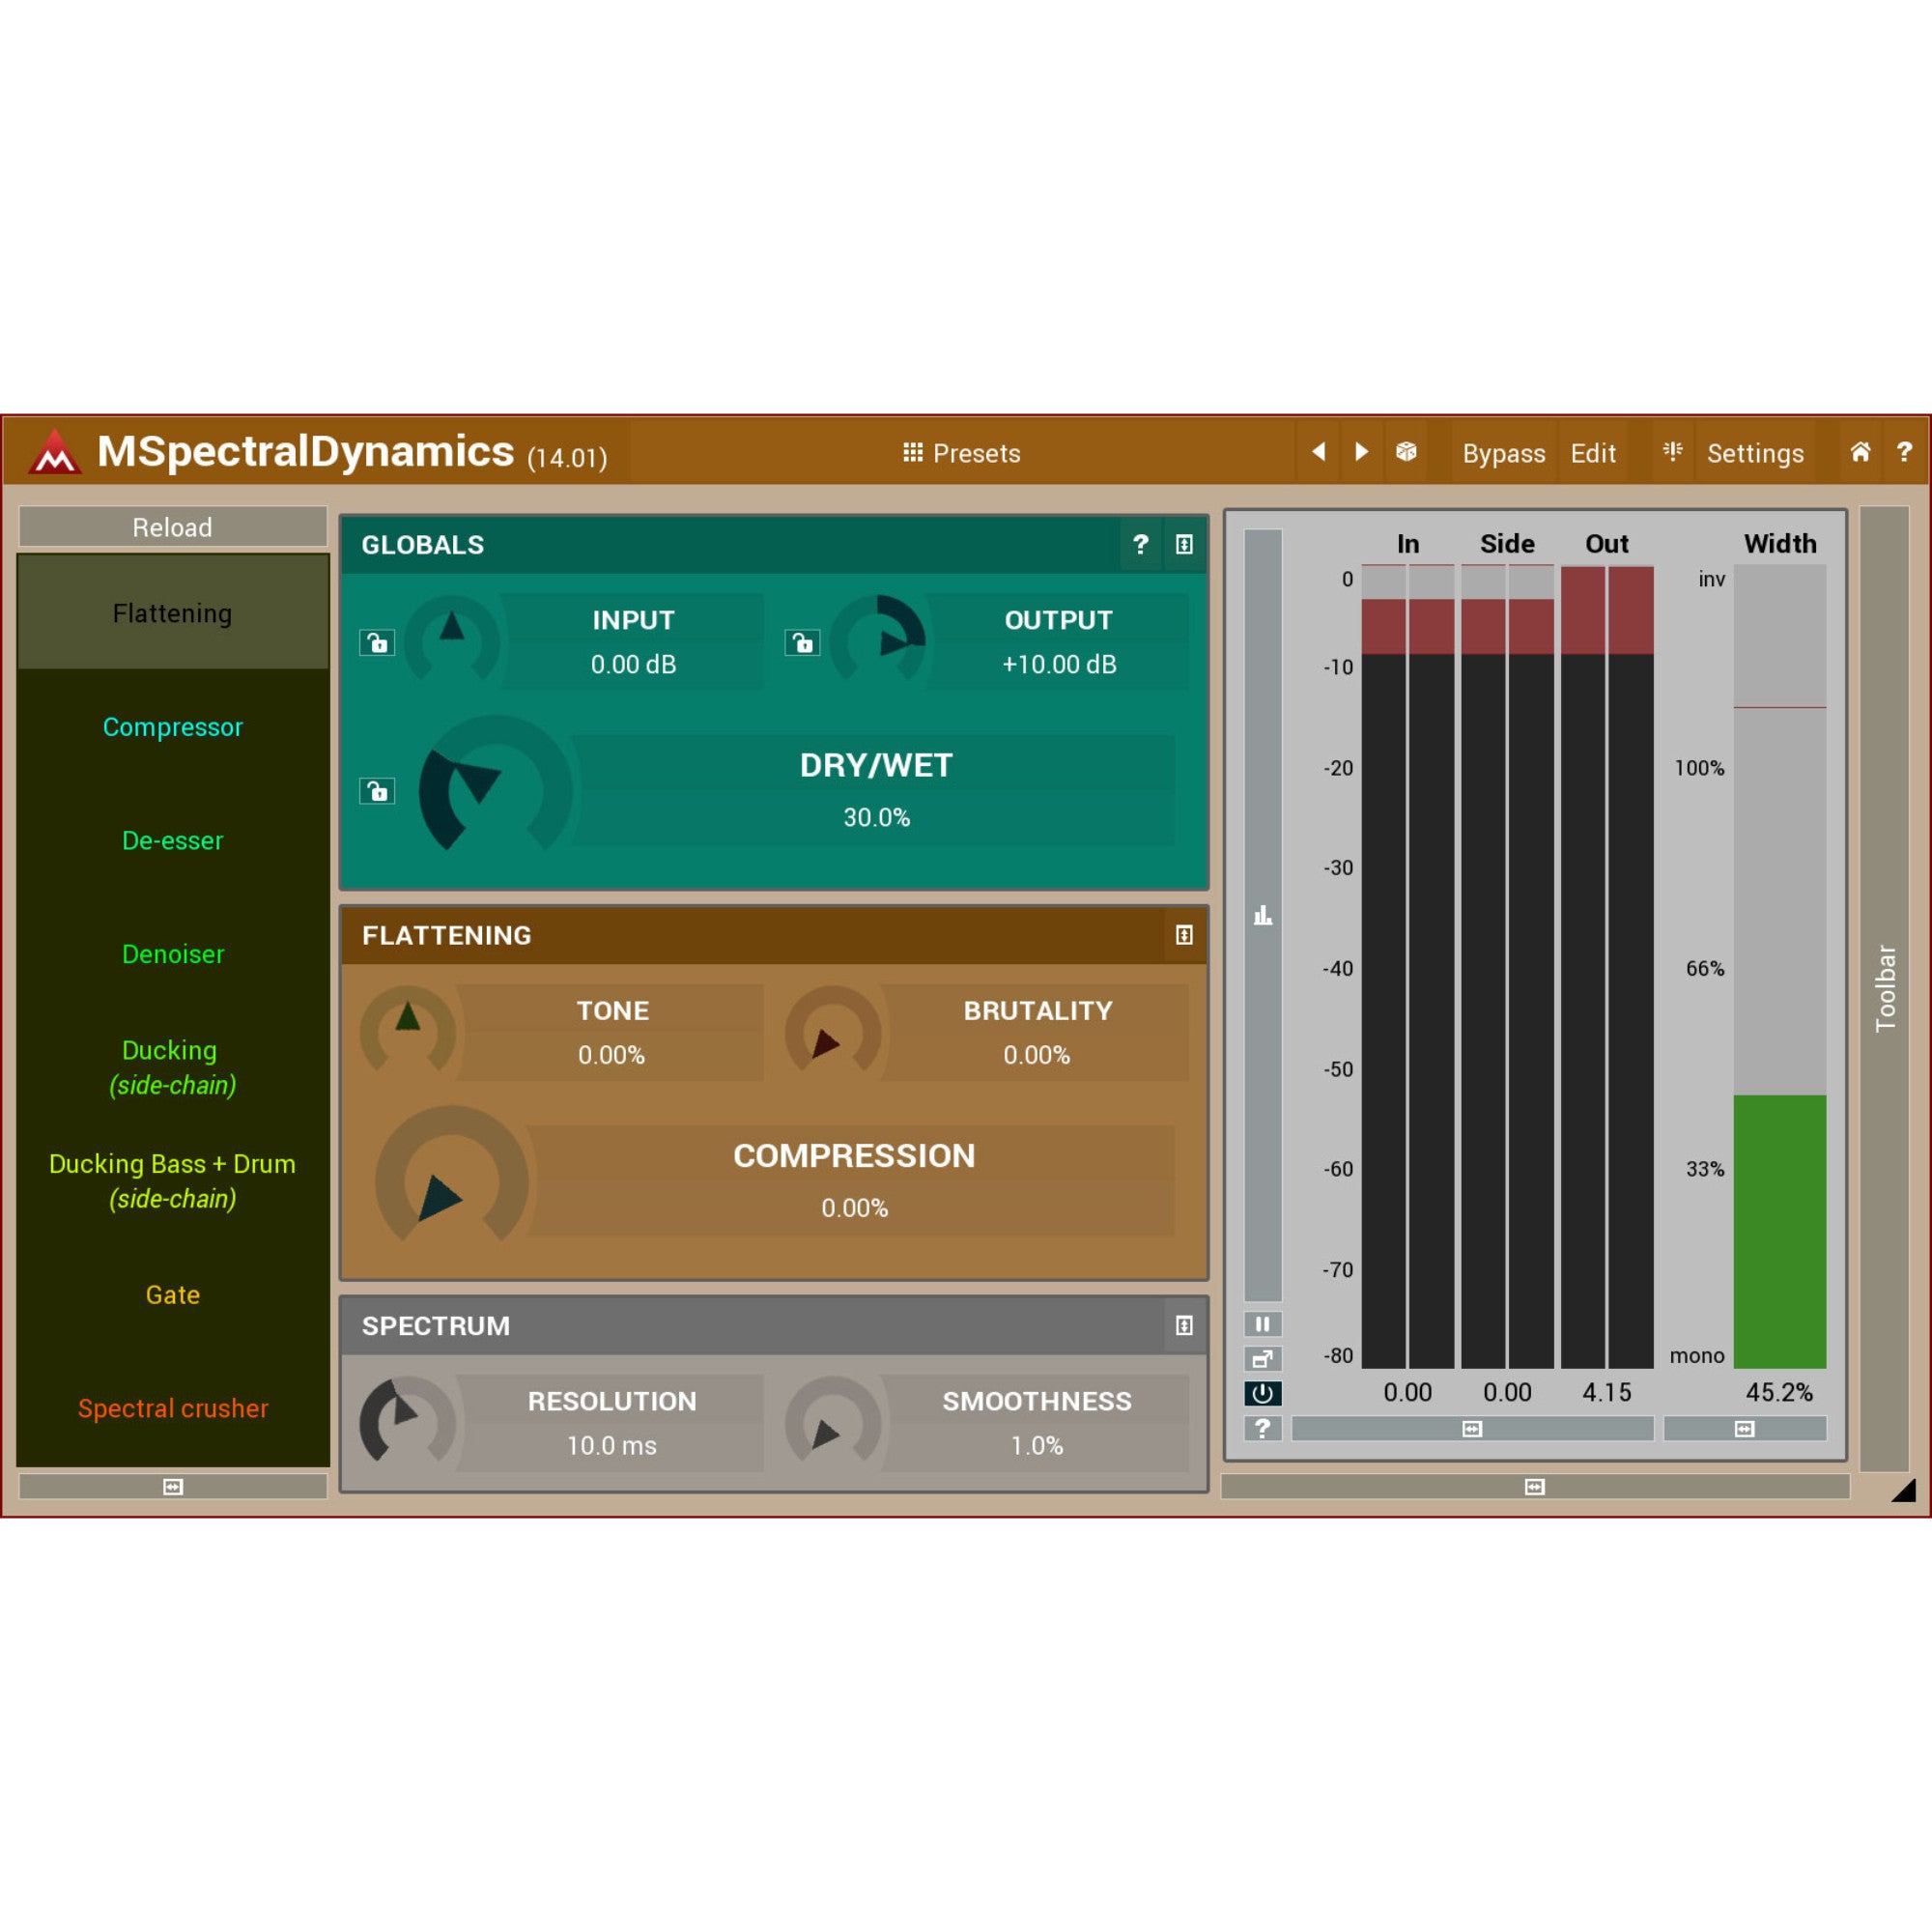The height and width of the screenshot is (1932, 1932).
Task: Click the Brutality knob
Action: pyautogui.click(x=833, y=1032)
